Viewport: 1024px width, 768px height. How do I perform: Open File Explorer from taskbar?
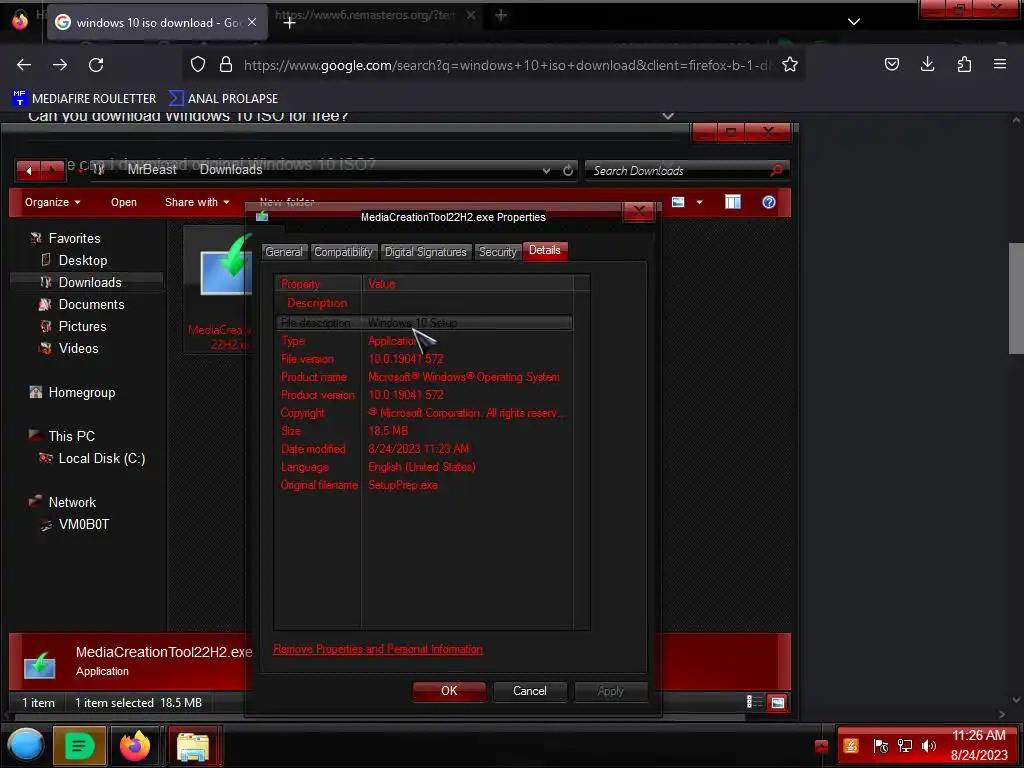tap(193, 746)
